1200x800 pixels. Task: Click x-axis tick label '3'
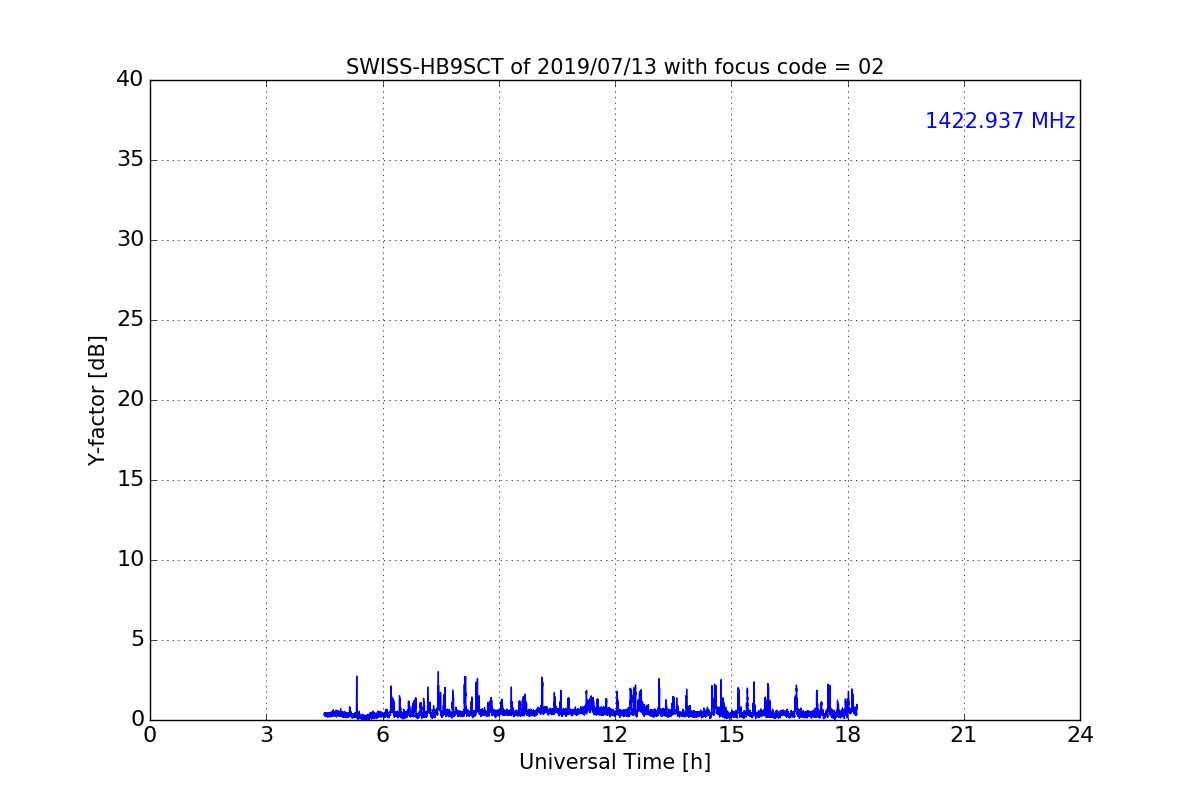[x=266, y=735]
